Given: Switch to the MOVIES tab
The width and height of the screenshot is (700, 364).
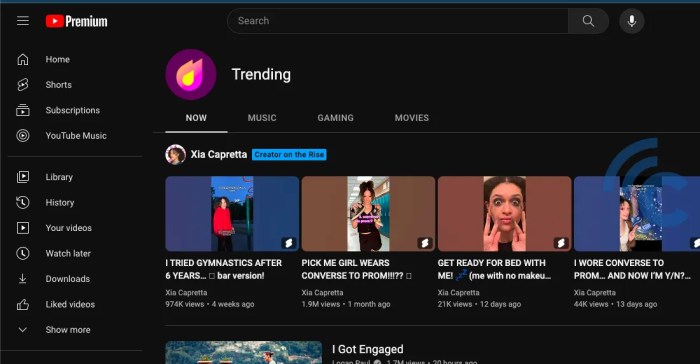Looking at the screenshot, I should (x=412, y=118).
